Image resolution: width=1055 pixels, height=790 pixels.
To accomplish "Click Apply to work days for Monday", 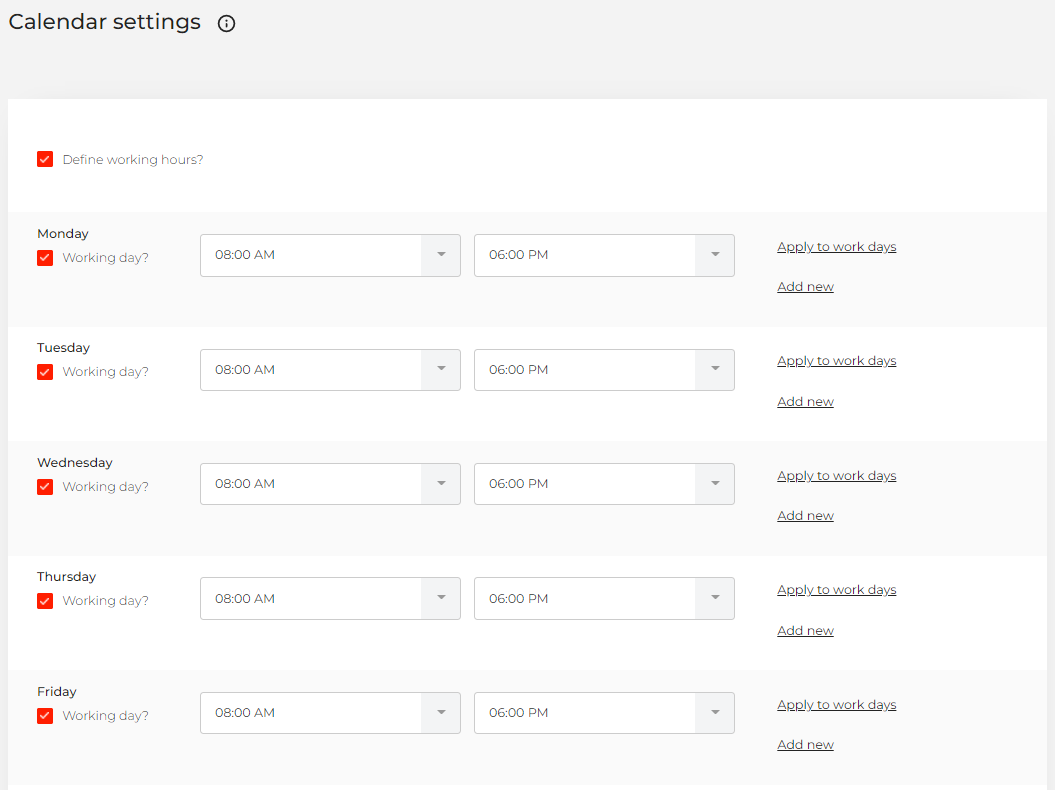I will point(836,246).
